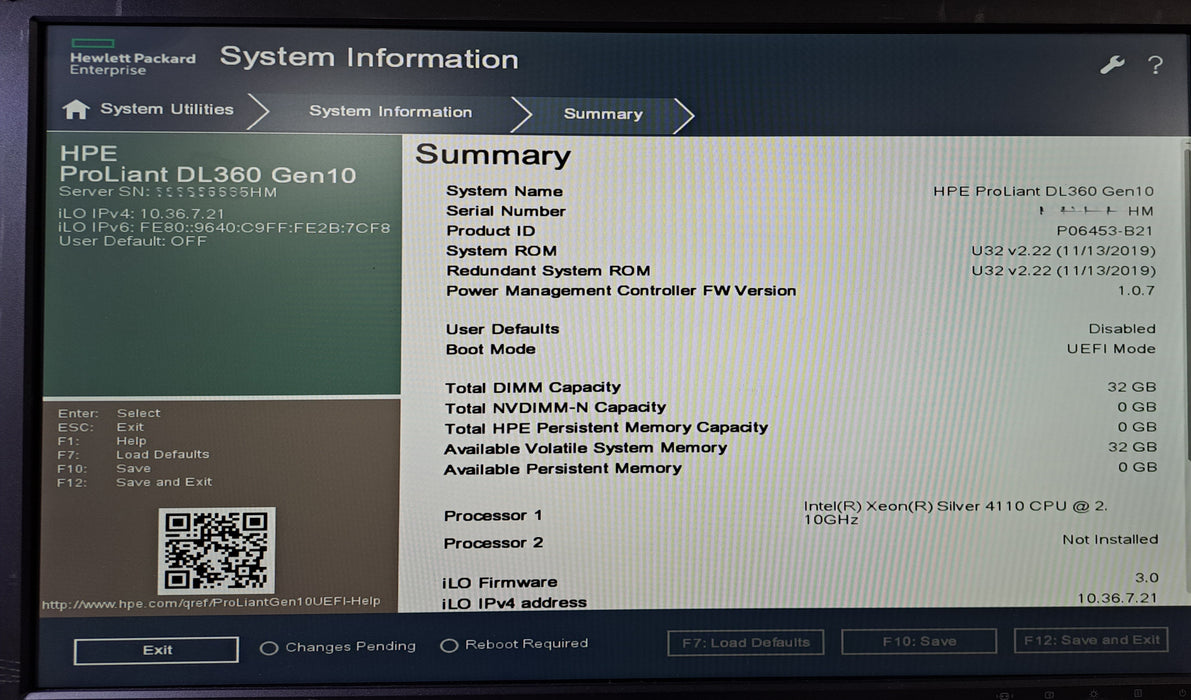Click the Summary heading
The image size is (1191, 700).
click(x=493, y=155)
